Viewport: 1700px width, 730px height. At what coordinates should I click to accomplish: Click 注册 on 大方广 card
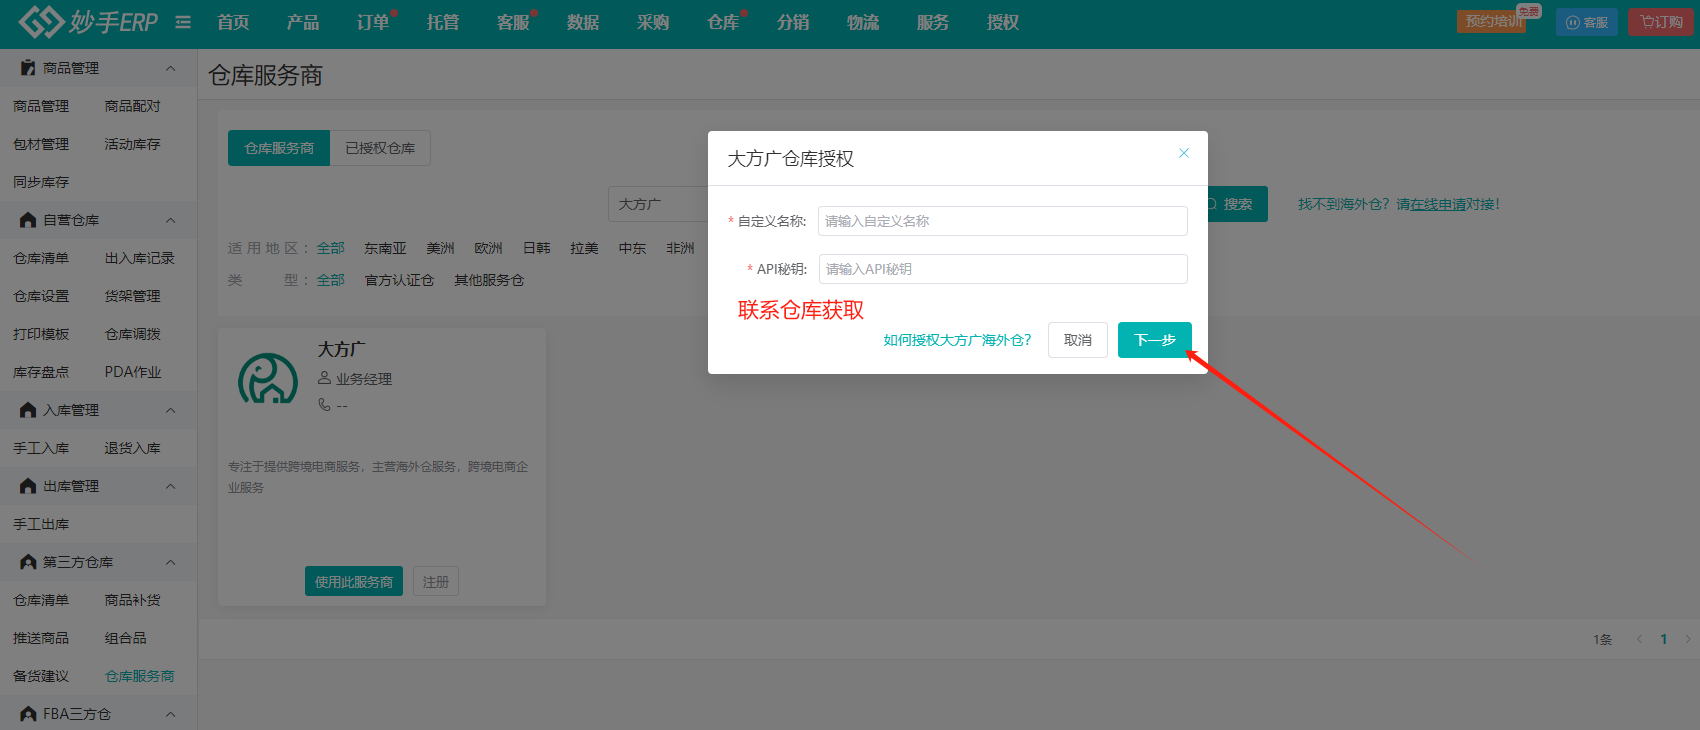(436, 582)
